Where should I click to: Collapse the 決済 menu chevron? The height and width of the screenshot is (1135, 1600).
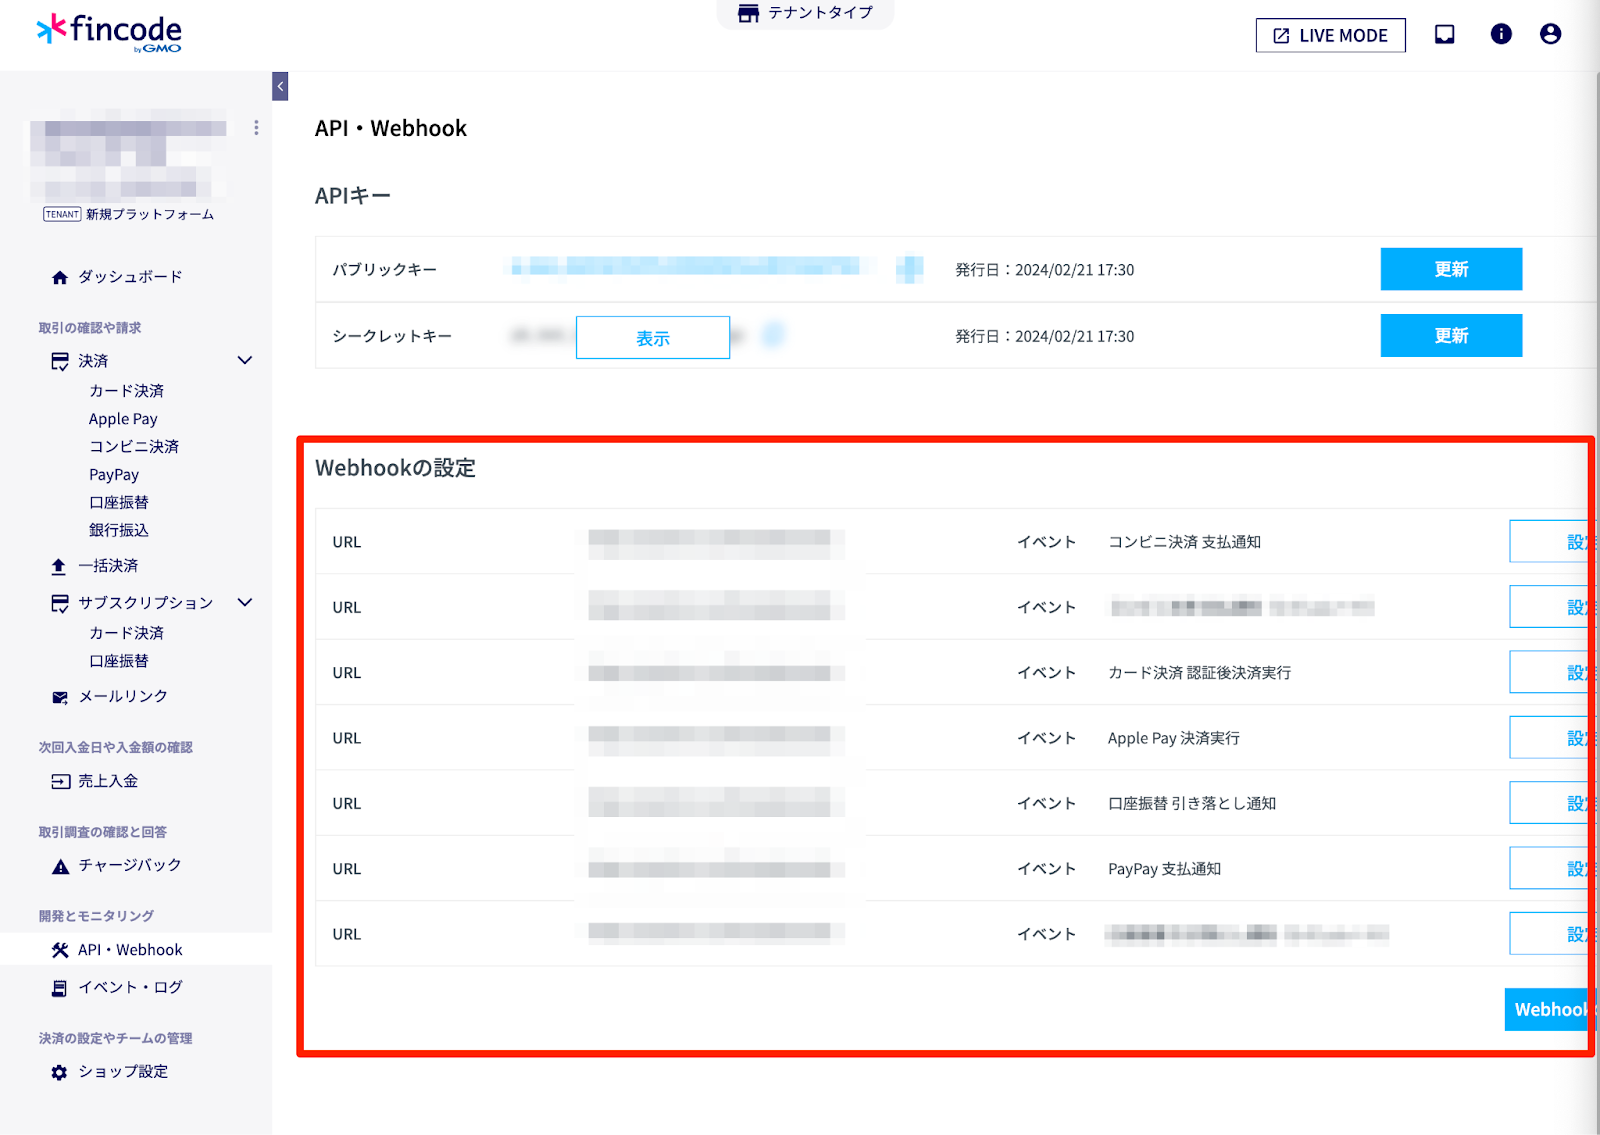click(245, 360)
